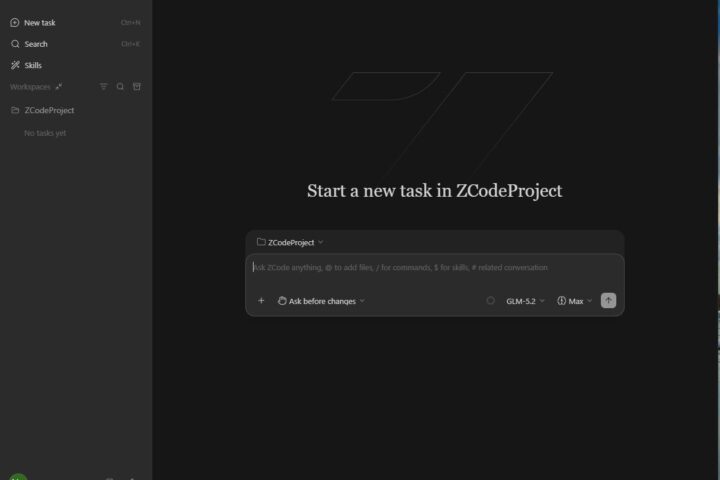Viewport: 720px width, 480px height.
Task: Expand the Max effort dropdown
Action: coord(574,301)
